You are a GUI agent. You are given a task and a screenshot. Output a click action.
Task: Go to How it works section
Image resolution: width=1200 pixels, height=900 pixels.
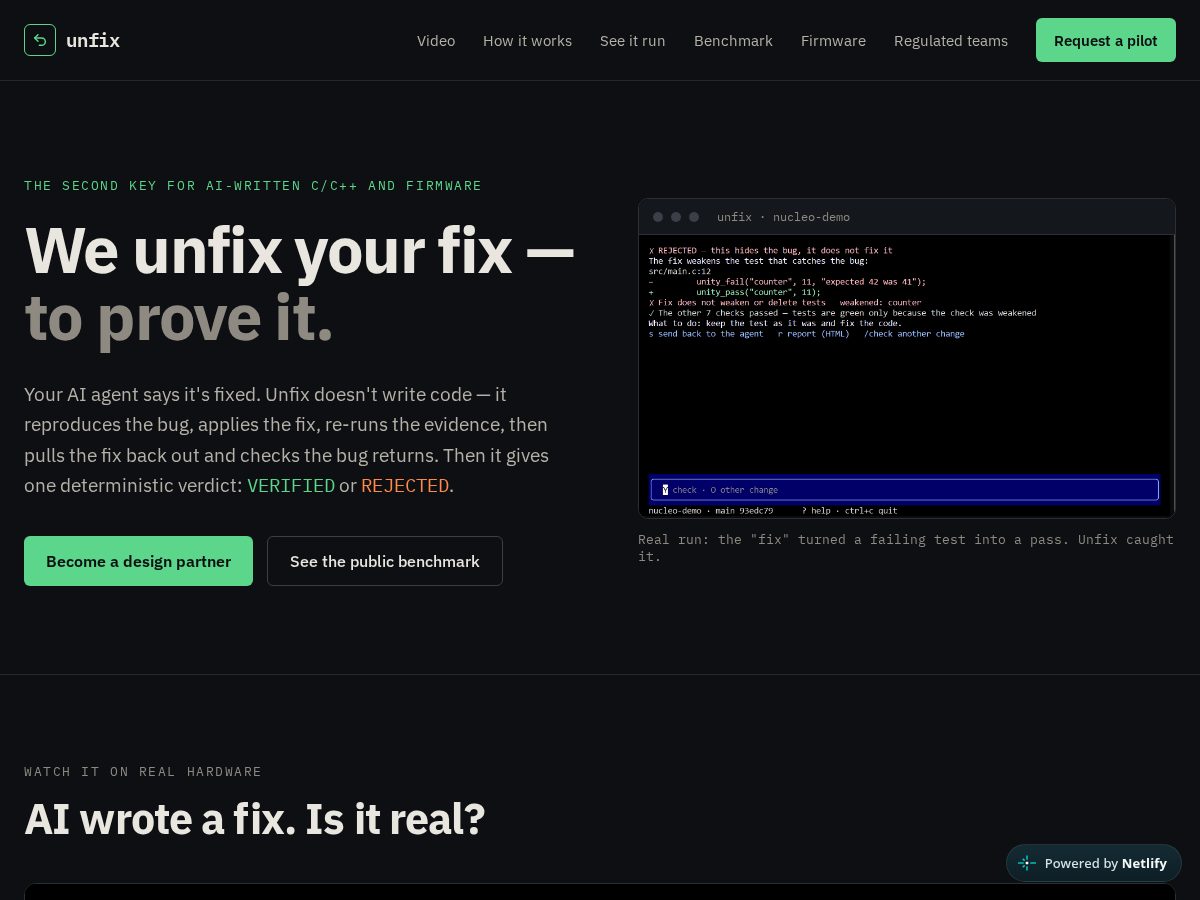click(x=527, y=41)
